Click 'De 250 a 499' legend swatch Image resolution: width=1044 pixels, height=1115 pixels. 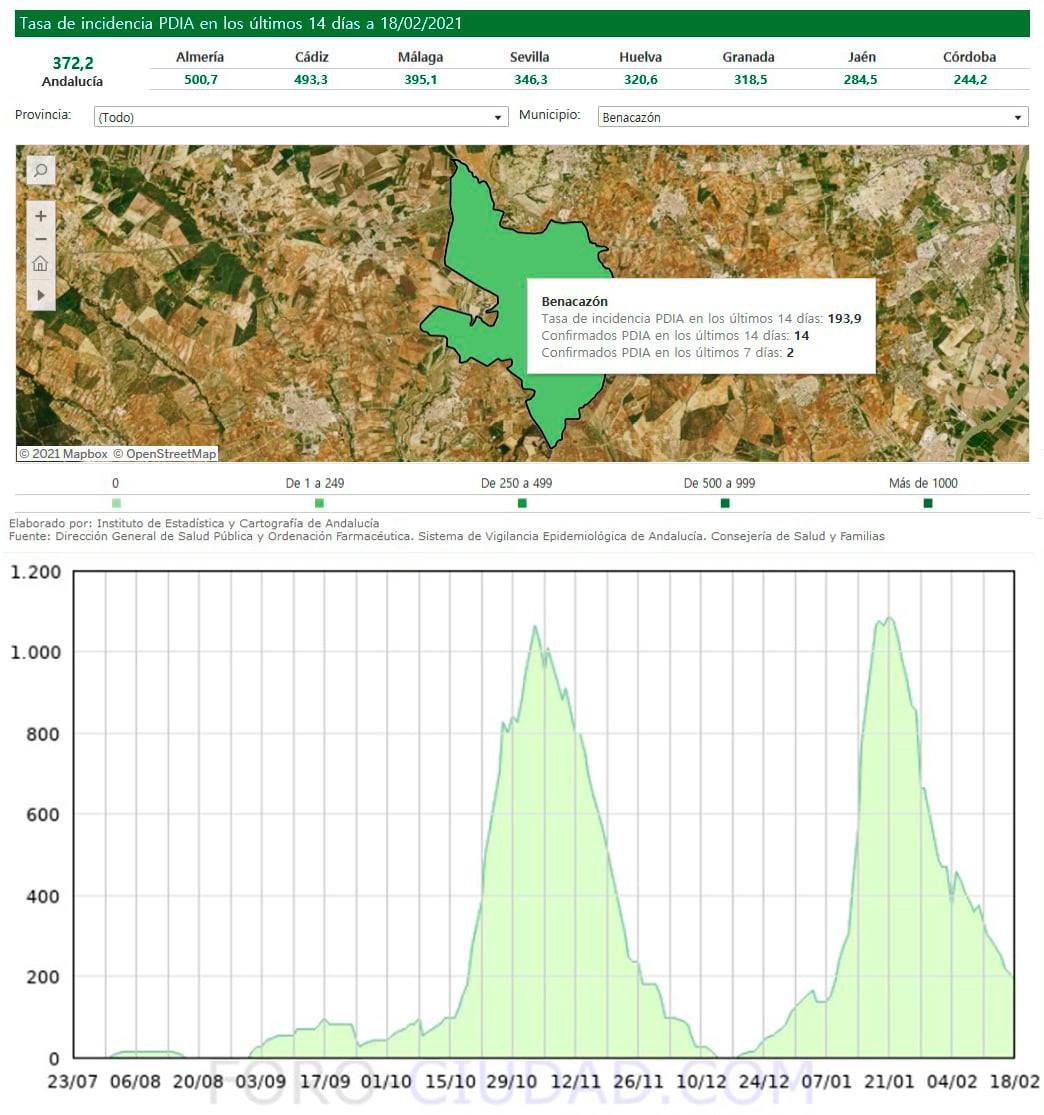pos(522,503)
